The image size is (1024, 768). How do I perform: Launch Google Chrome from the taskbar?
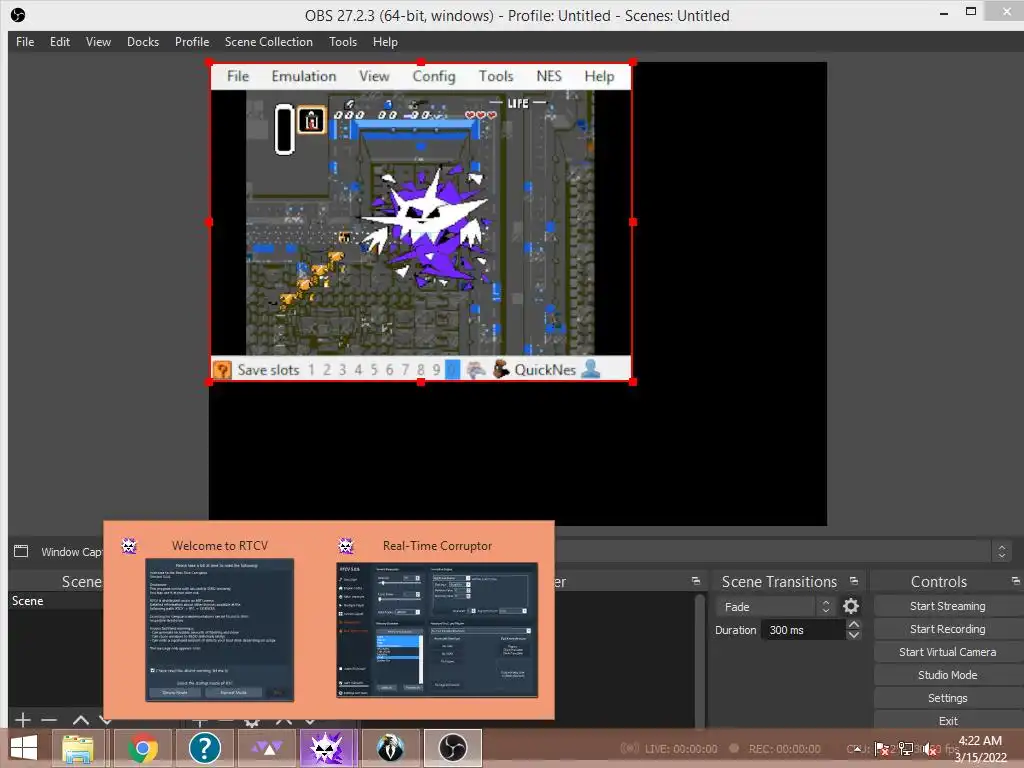[142, 748]
